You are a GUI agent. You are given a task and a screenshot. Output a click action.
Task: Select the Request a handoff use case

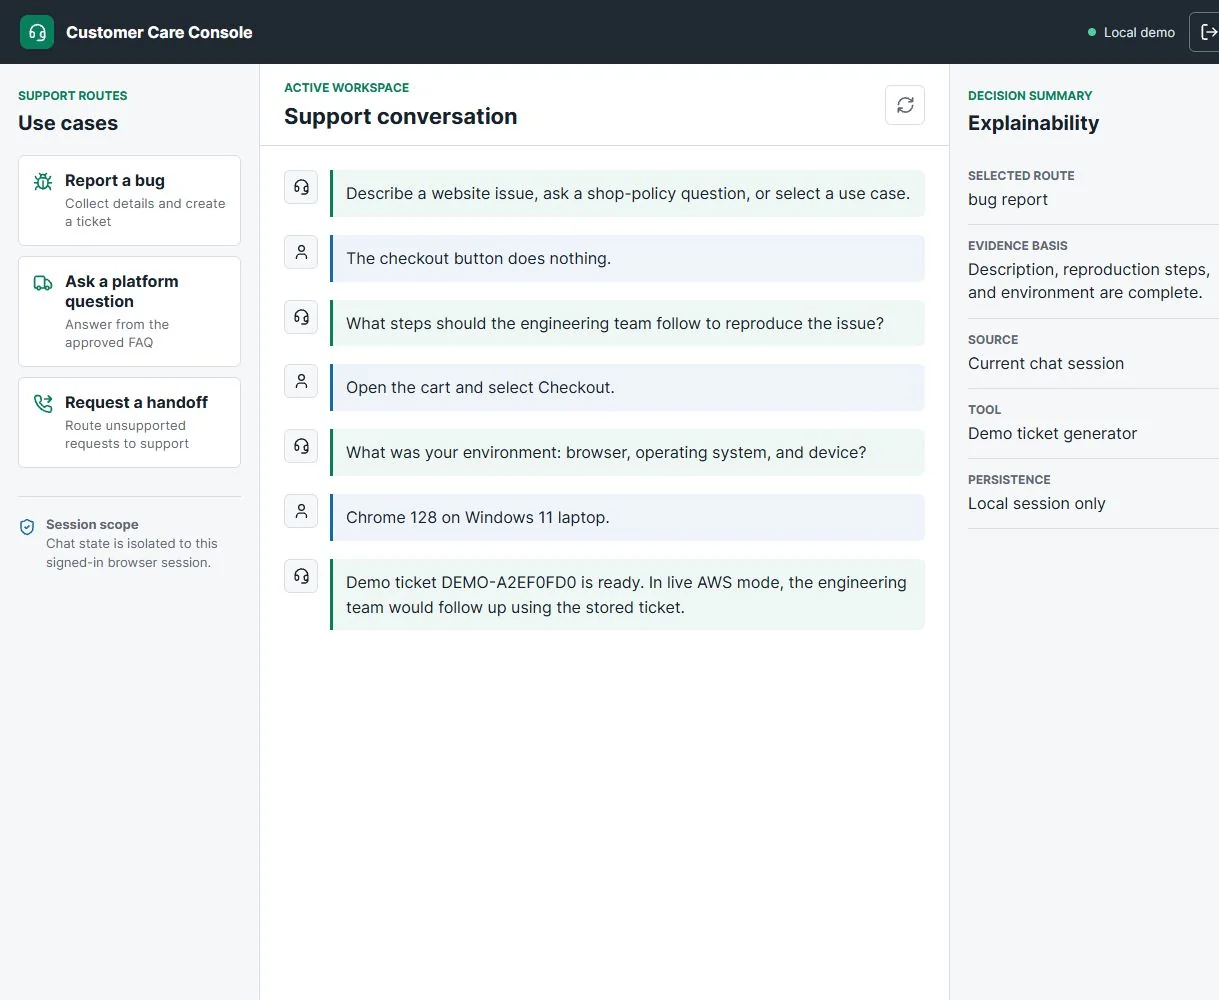[129, 422]
